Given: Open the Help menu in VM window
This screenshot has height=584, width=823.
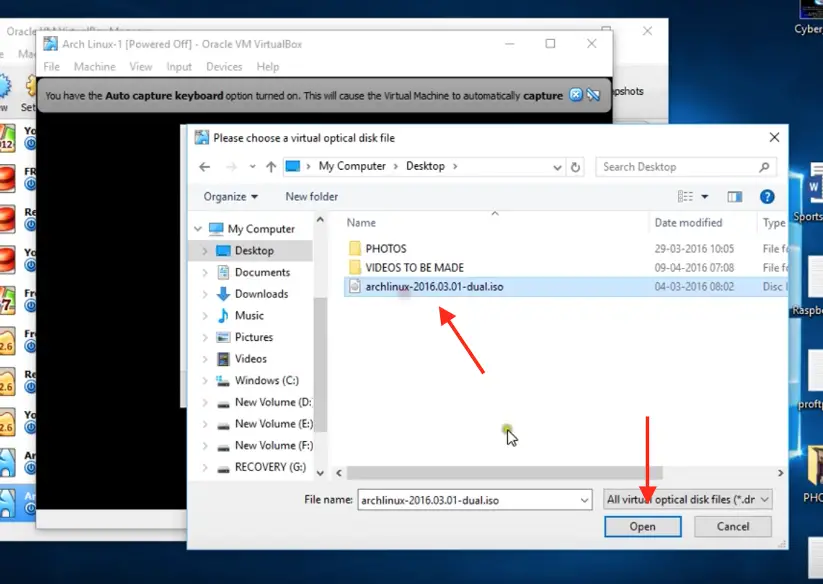Looking at the screenshot, I should click(268, 67).
